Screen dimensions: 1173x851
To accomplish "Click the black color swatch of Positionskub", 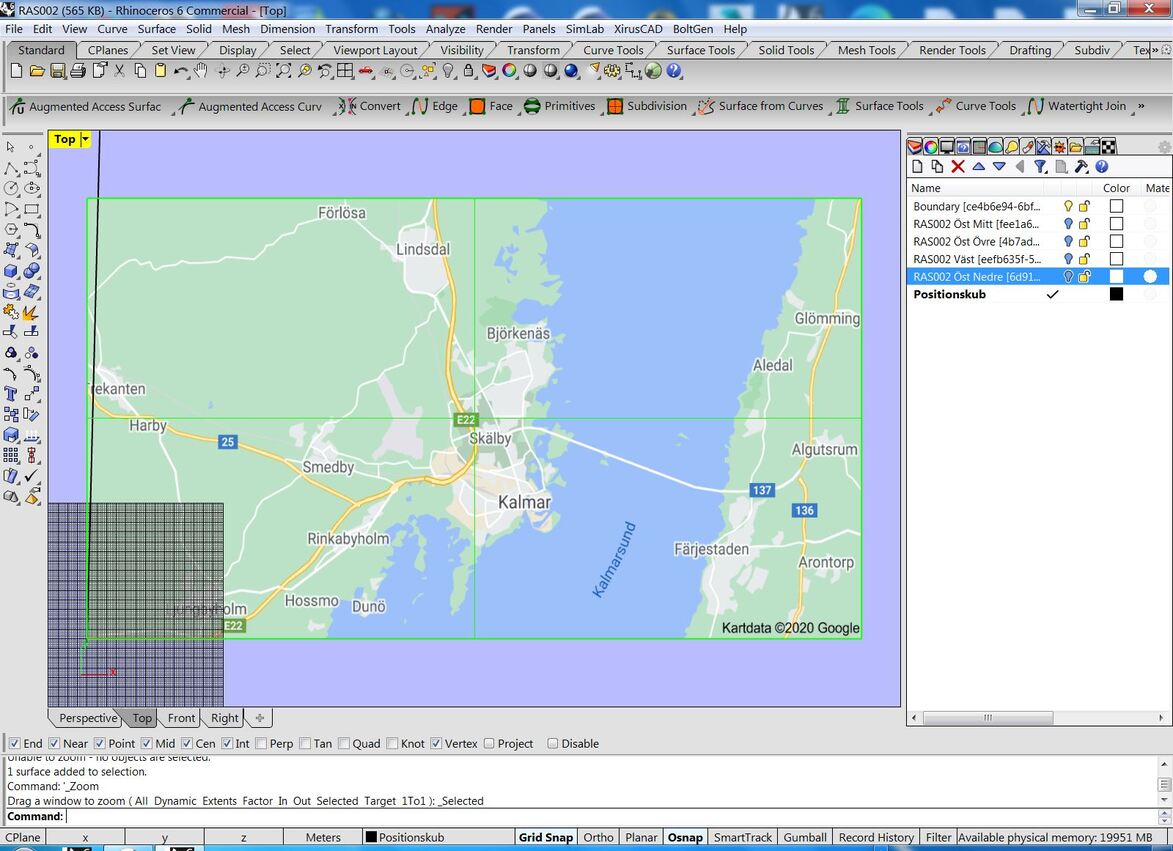I will (1116, 294).
